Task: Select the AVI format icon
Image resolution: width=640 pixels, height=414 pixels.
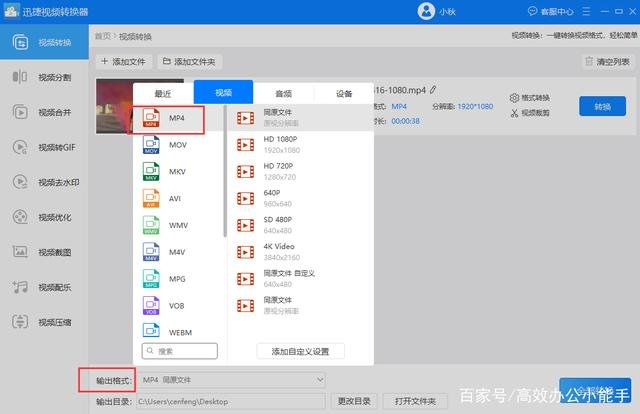Action: point(151,198)
